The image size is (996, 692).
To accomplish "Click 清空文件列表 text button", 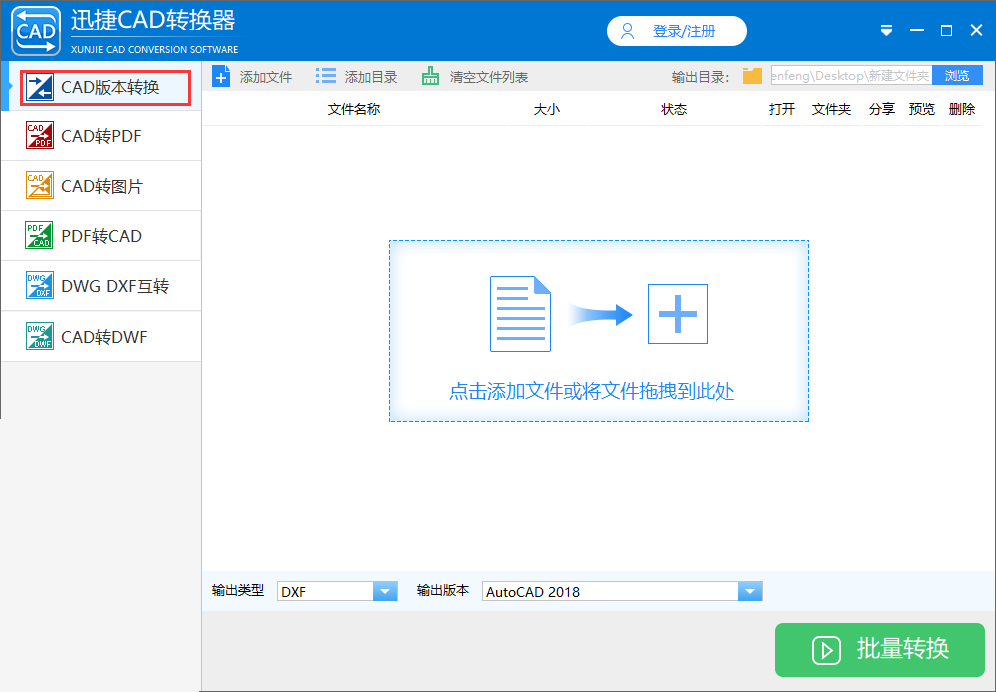I will pos(489,78).
